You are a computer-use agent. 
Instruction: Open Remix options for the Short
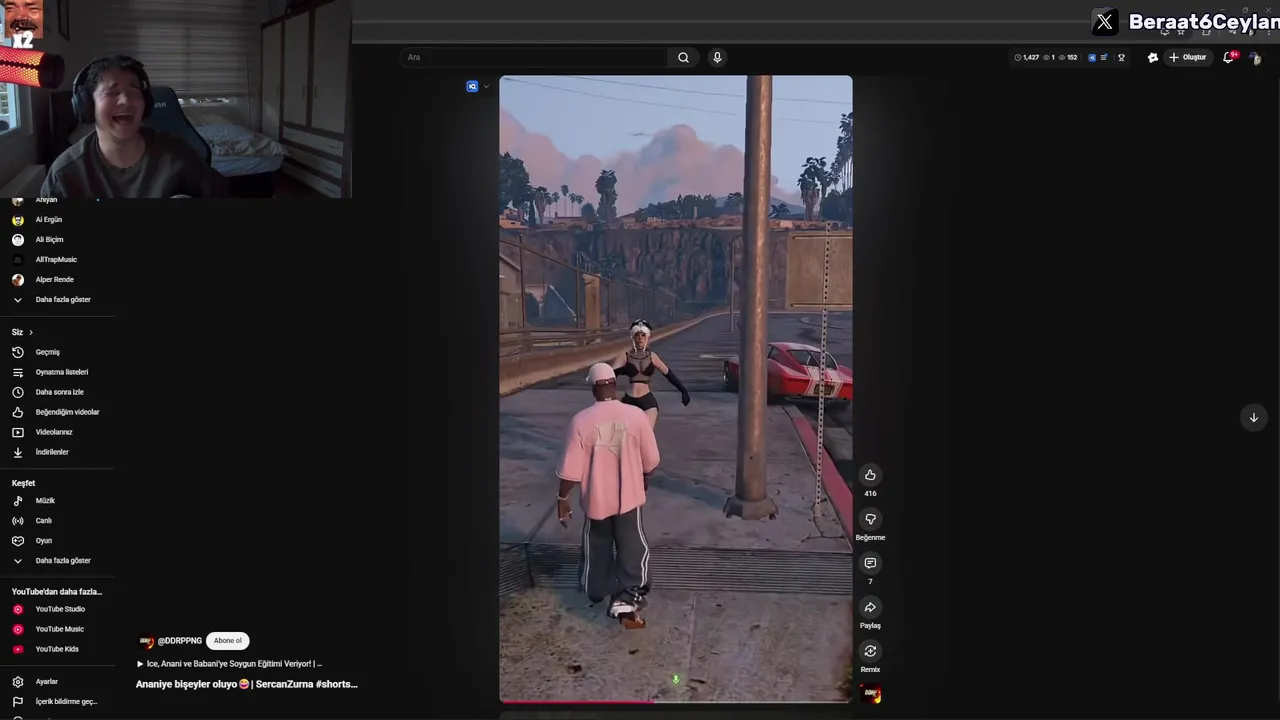tap(870, 651)
